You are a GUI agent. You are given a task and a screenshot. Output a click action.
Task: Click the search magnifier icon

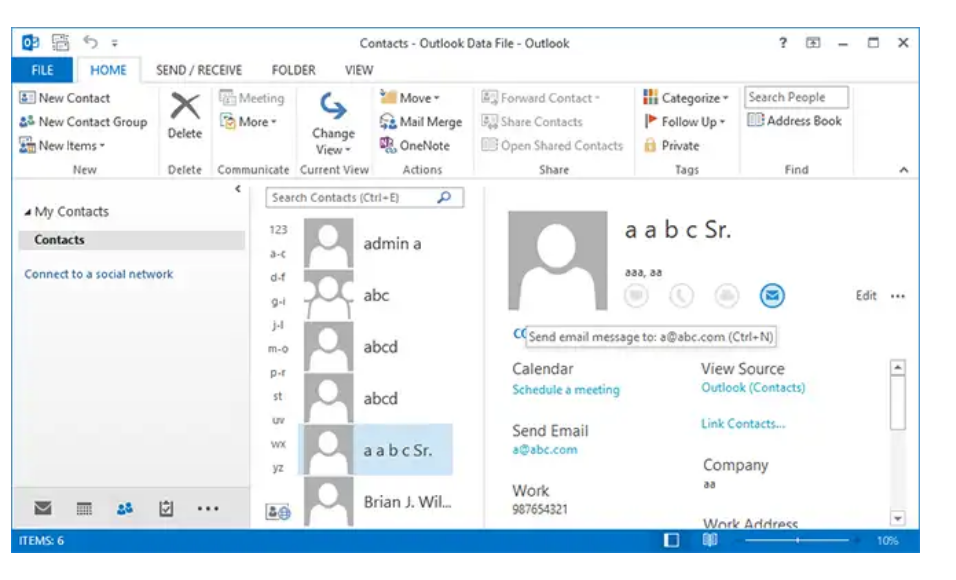click(x=445, y=197)
